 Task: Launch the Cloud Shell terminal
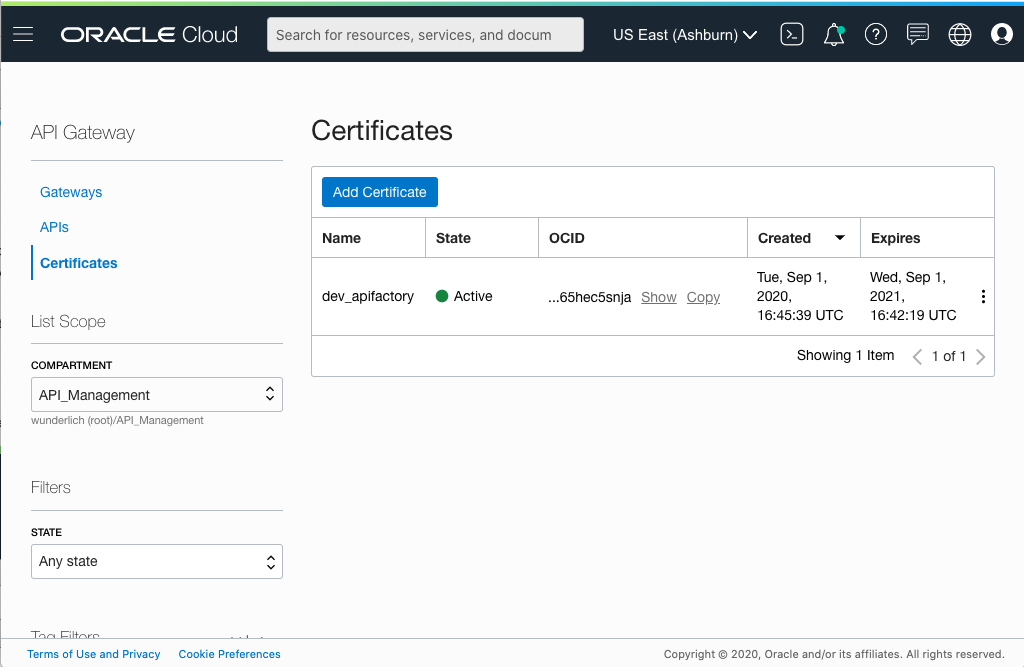click(791, 33)
